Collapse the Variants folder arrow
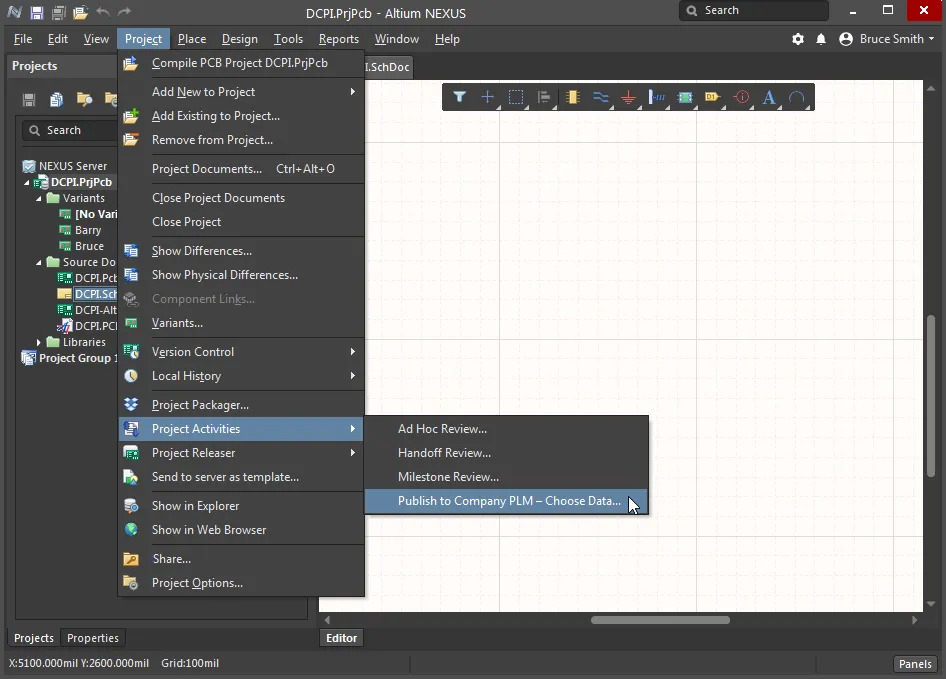This screenshot has height=679, width=946. pyautogui.click(x=39, y=199)
